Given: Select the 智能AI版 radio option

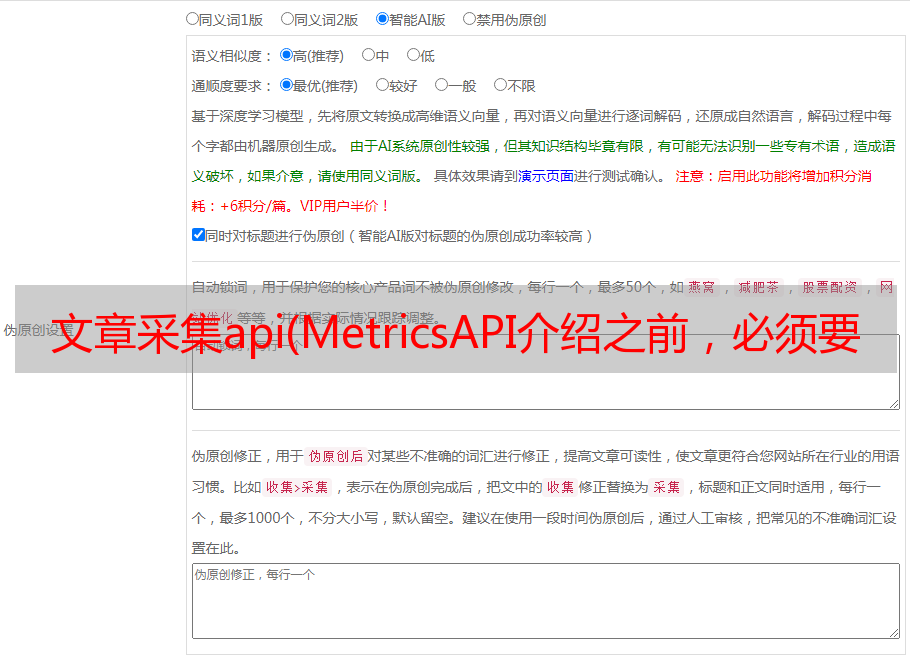Looking at the screenshot, I should click(x=382, y=19).
